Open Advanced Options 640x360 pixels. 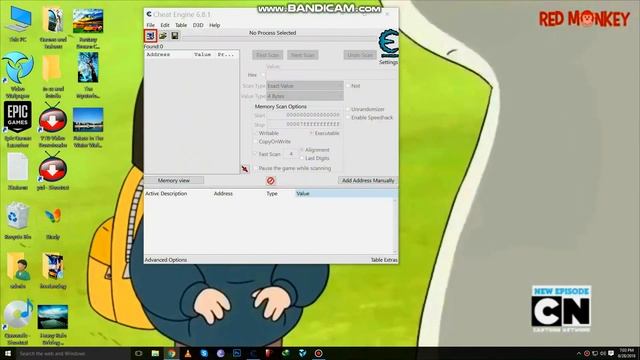pyautogui.click(x=166, y=260)
